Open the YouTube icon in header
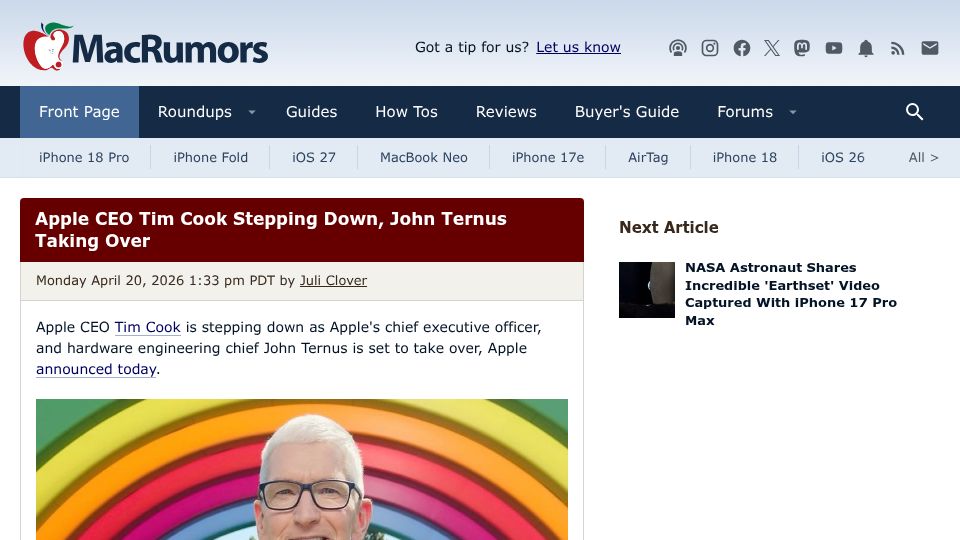Viewport: 960px width, 540px height. tap(834, 48)
